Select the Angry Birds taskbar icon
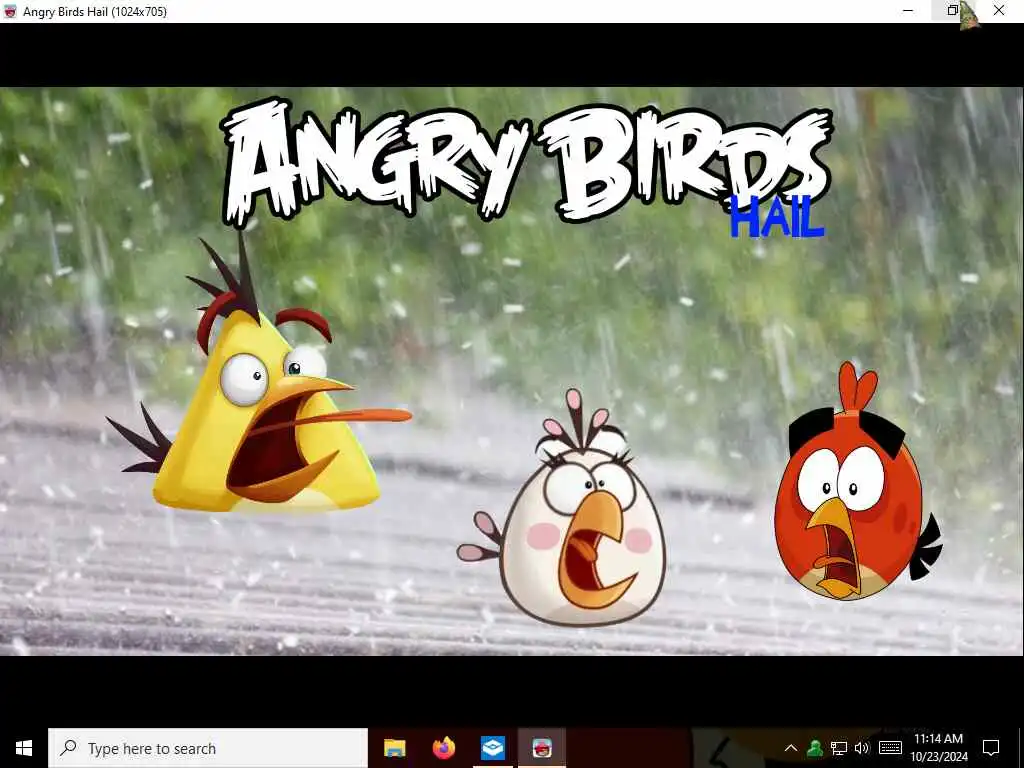 (x=541, y=748)
